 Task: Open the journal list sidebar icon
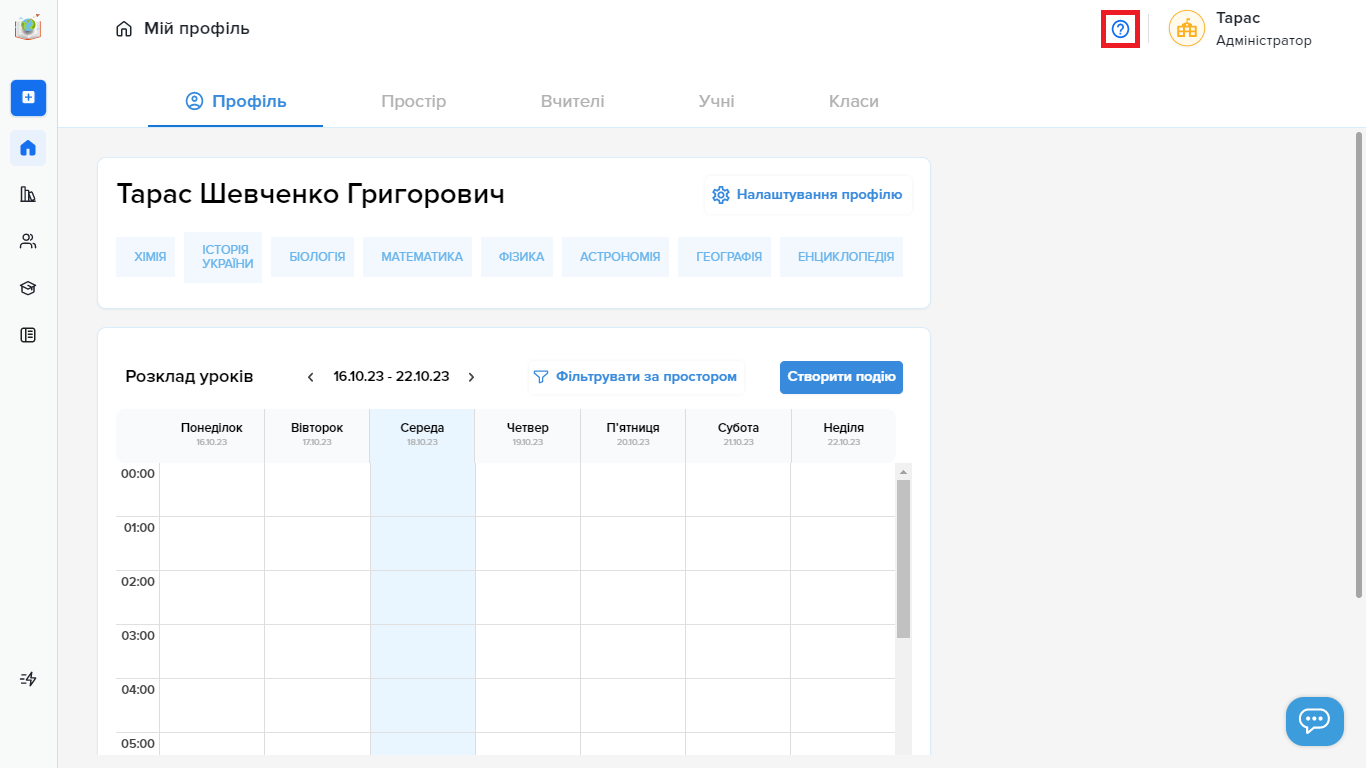tap(28, 335)
